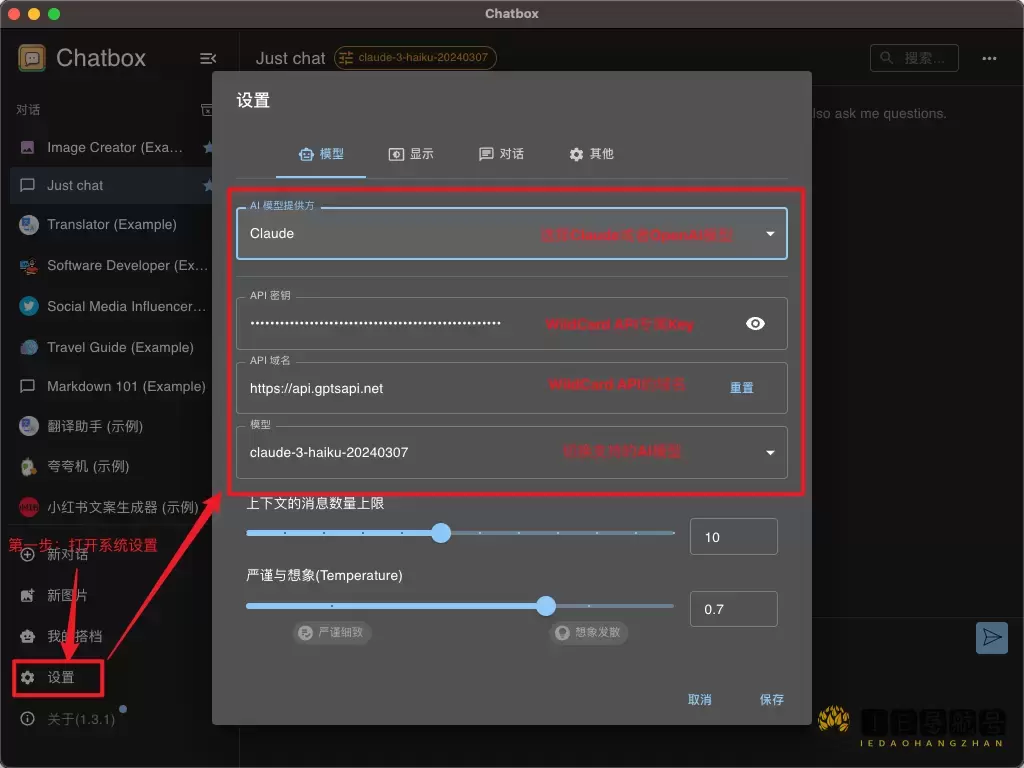Select the Just chat conversation
The height and width of the screenshot is (768, 1024).
[x=111, y=185]
